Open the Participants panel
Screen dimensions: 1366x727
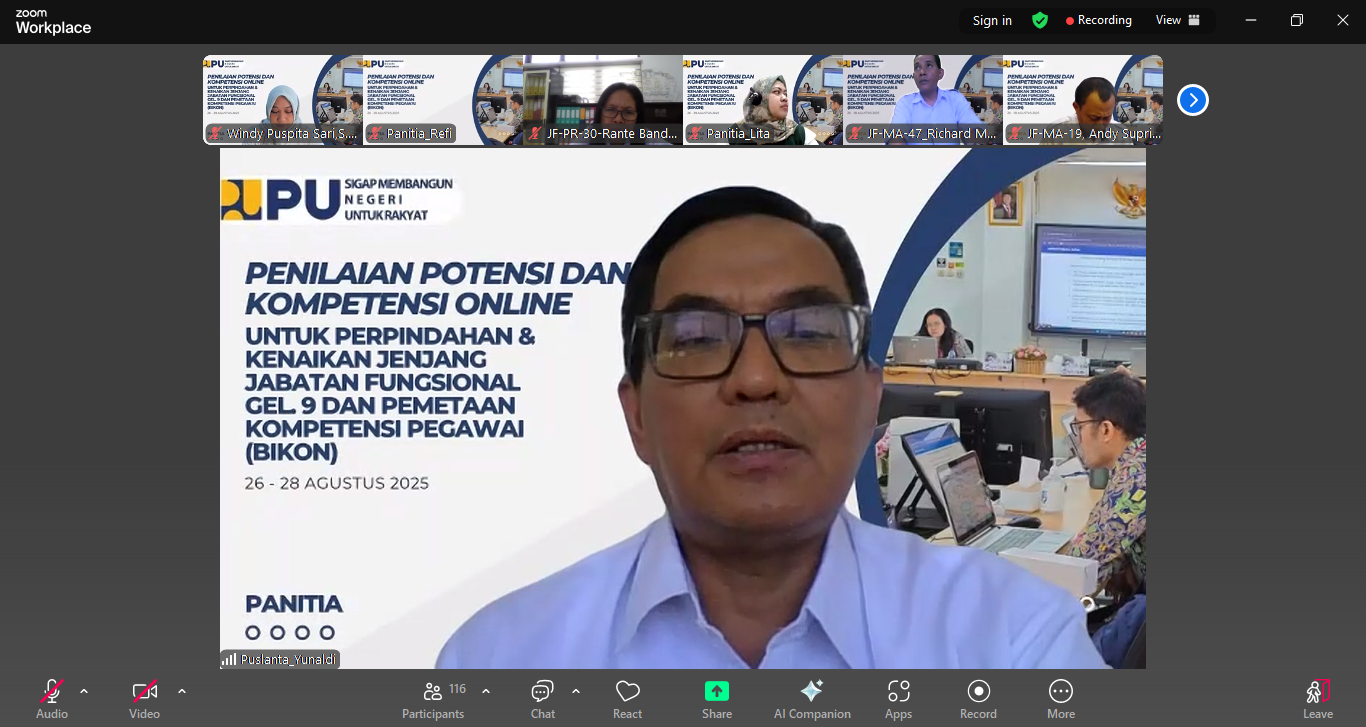pos(433,699)
